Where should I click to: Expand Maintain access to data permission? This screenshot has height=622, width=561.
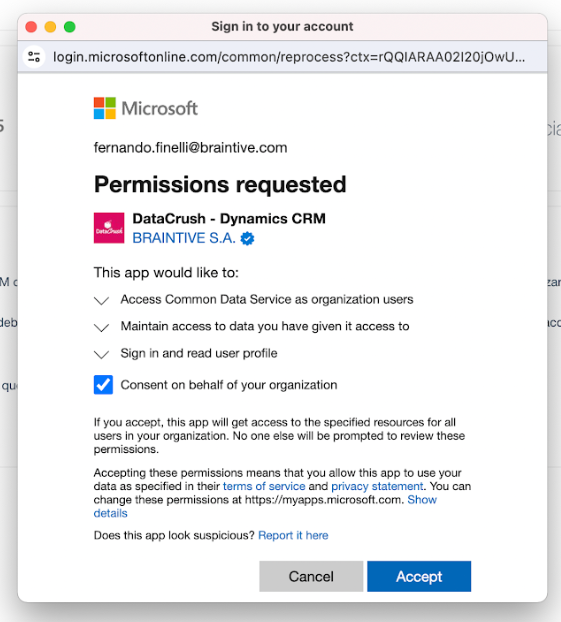[102, 327]
